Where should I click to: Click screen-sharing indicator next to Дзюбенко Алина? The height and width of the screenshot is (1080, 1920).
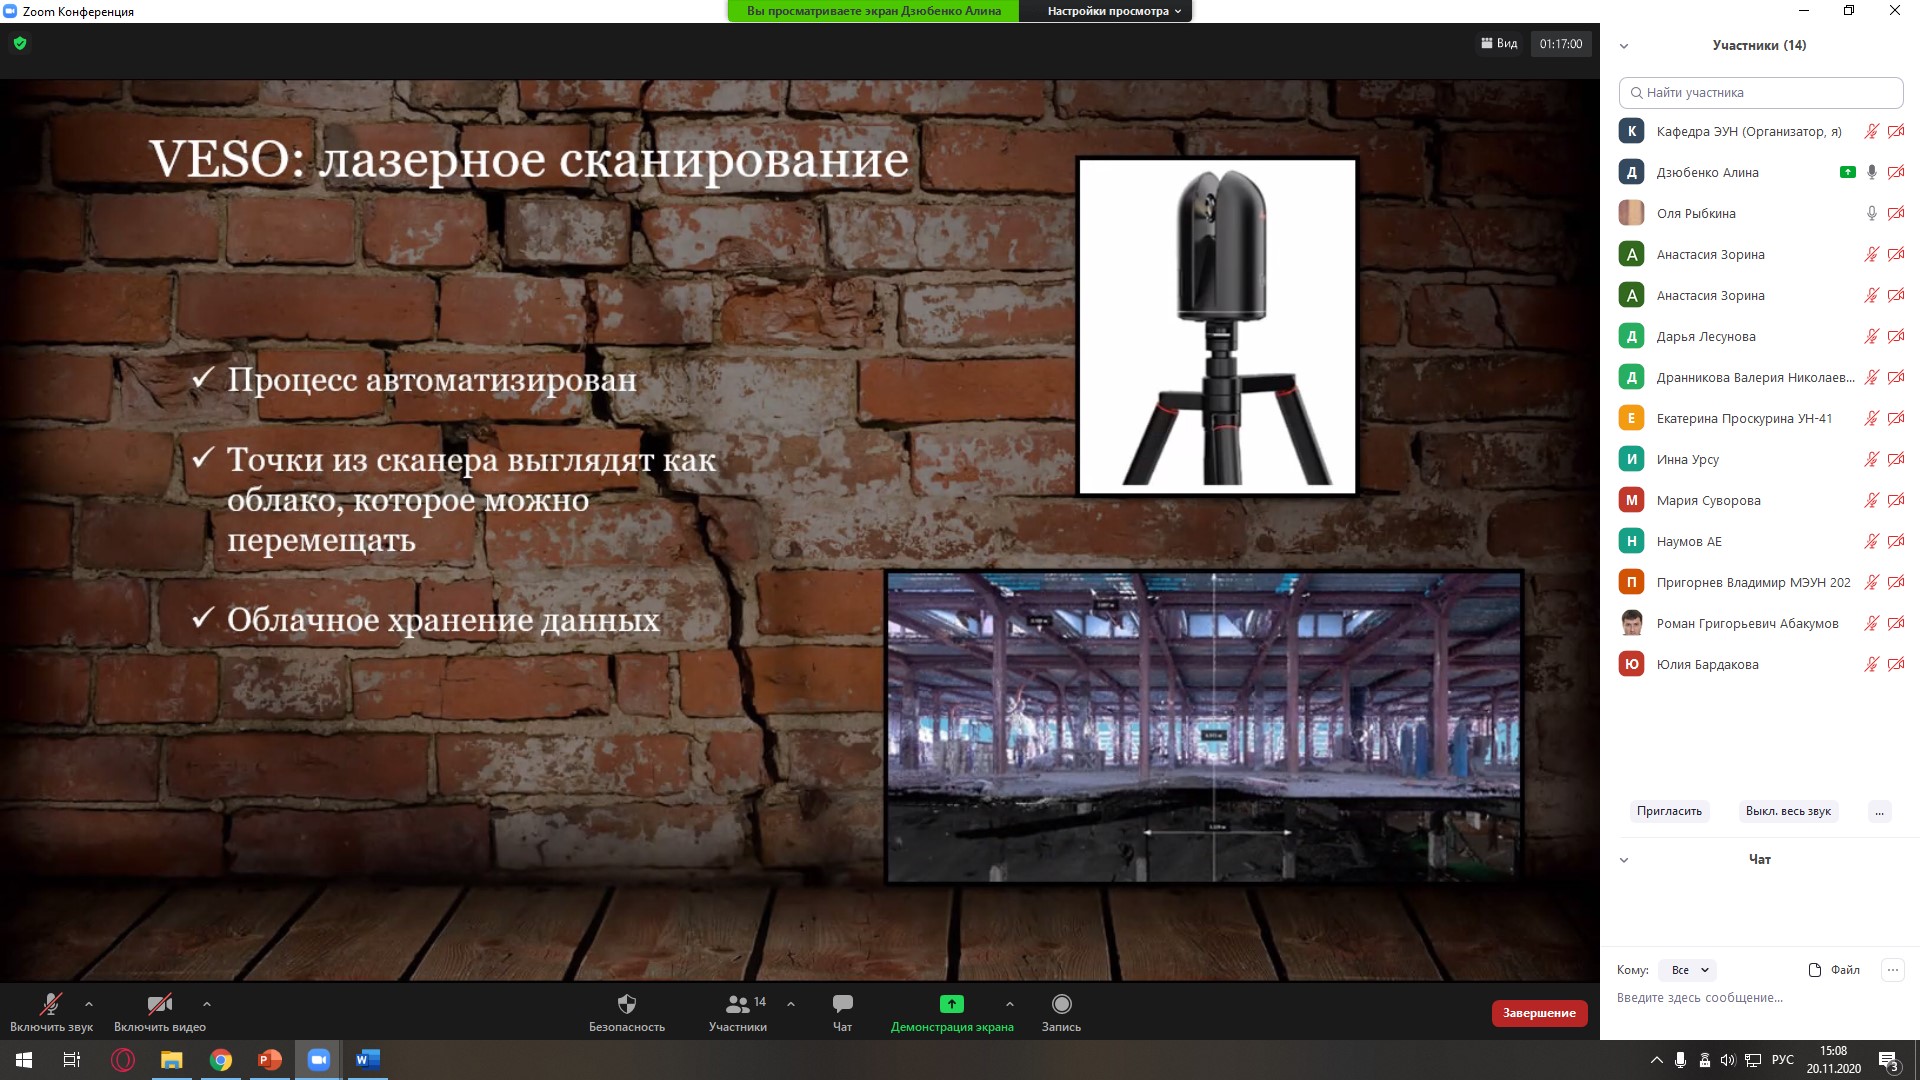[x=1848, y=172]
